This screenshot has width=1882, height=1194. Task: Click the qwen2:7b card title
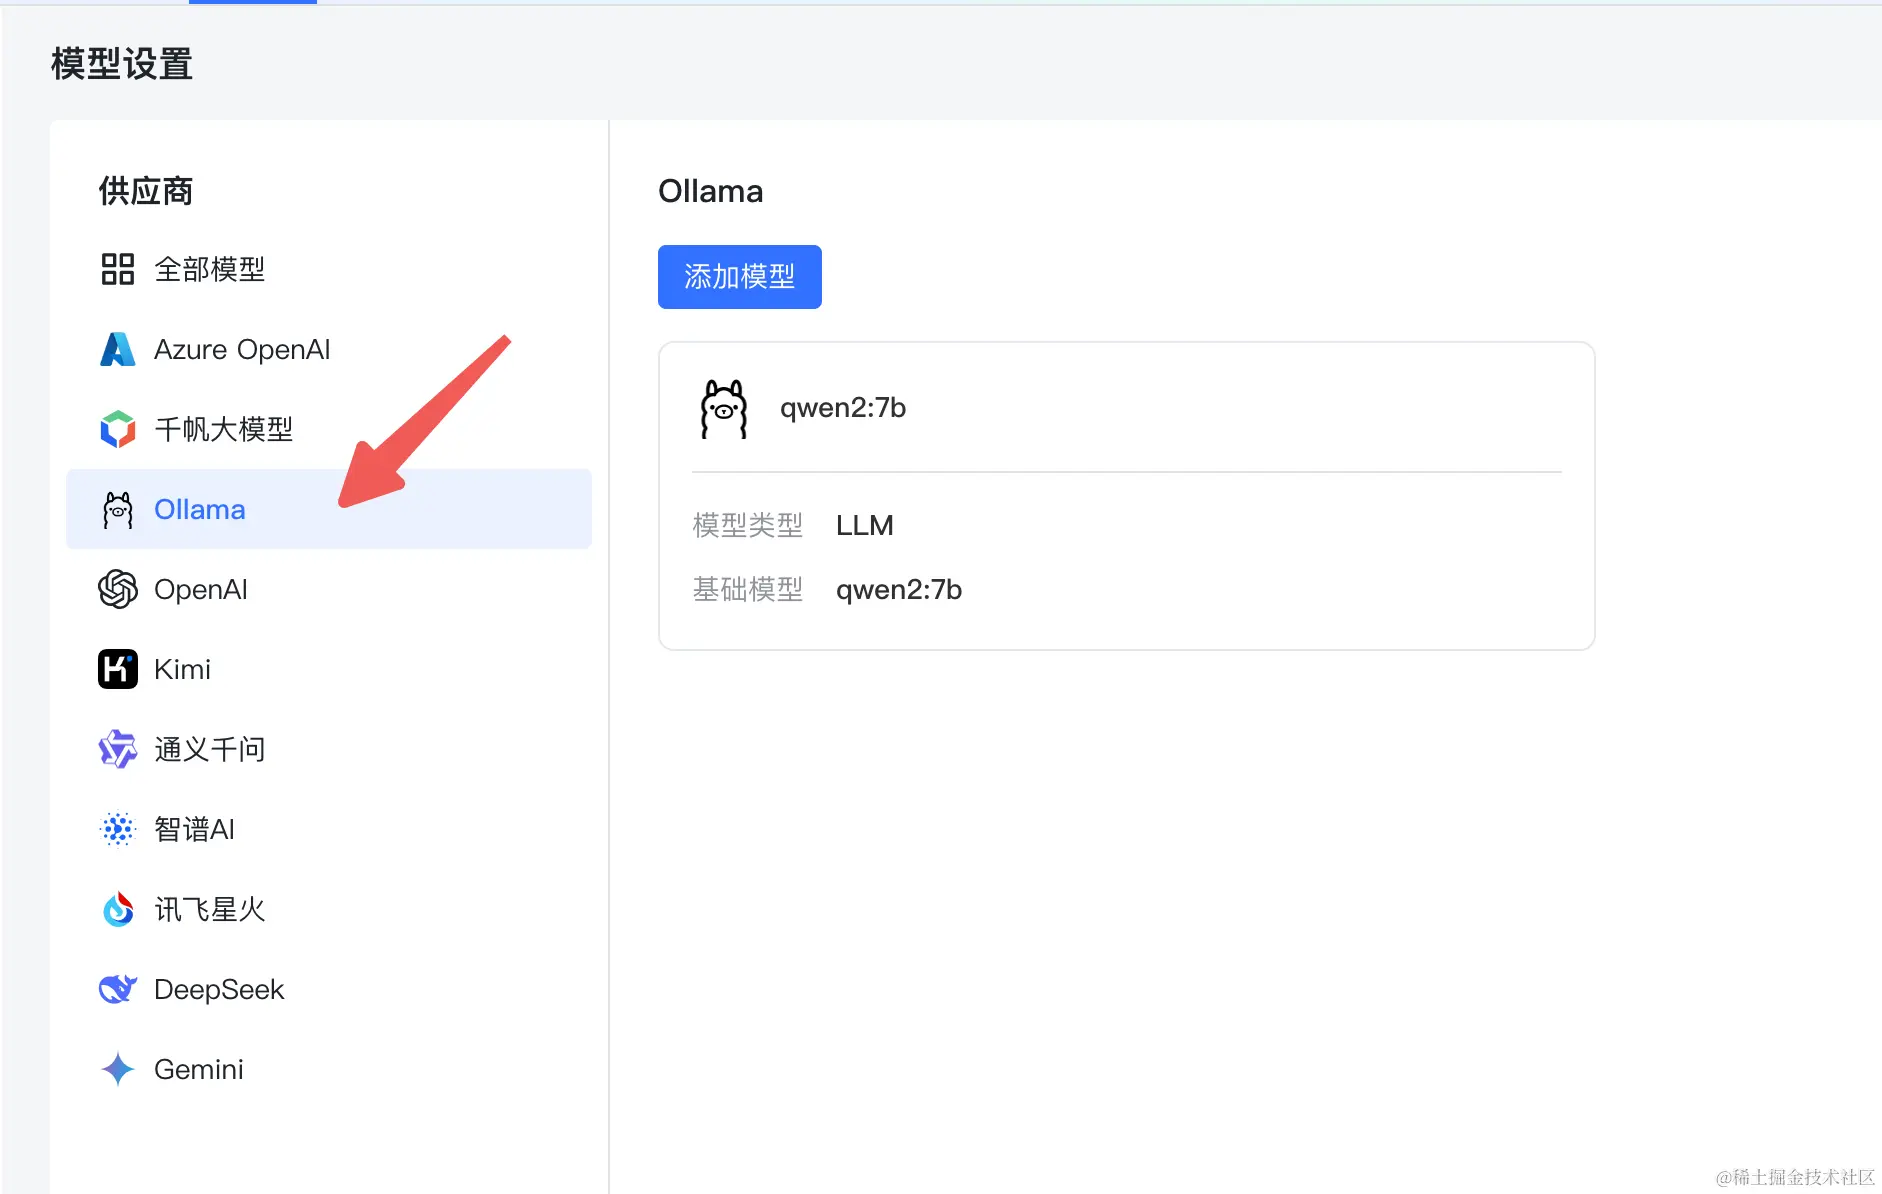(x=843, y=408)
